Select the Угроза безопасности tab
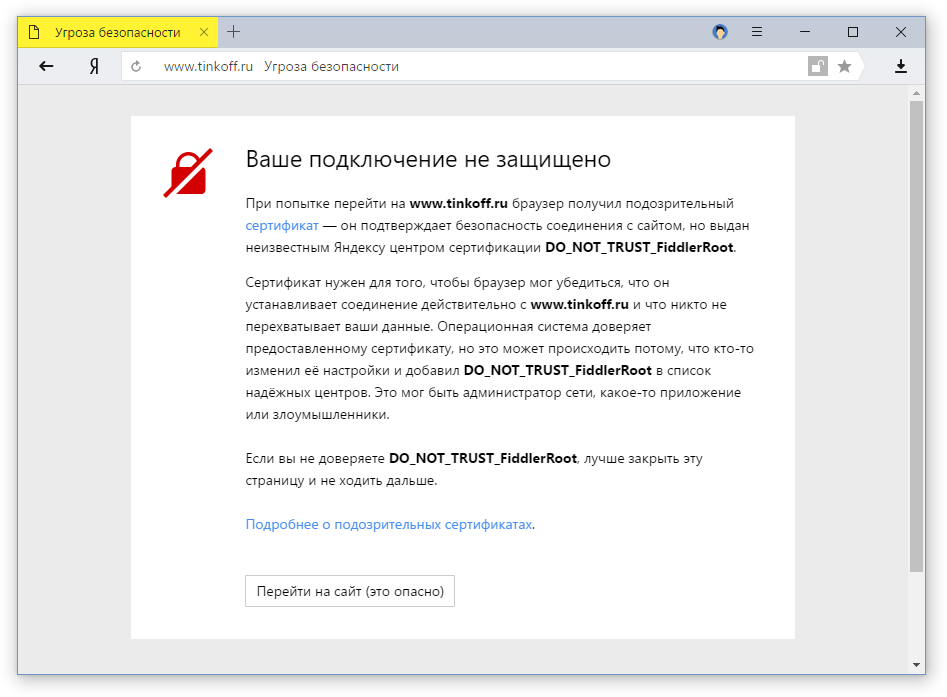Screen dimensions: 947x697 coord(117,32)
